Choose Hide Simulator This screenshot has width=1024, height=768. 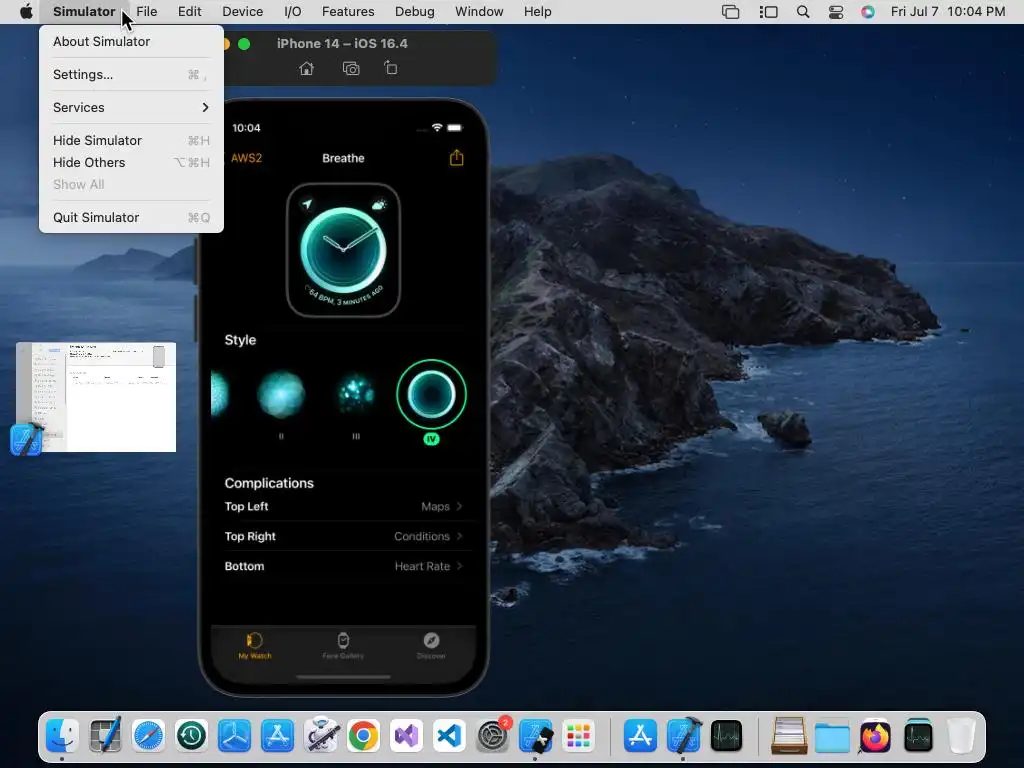point(131,140)
